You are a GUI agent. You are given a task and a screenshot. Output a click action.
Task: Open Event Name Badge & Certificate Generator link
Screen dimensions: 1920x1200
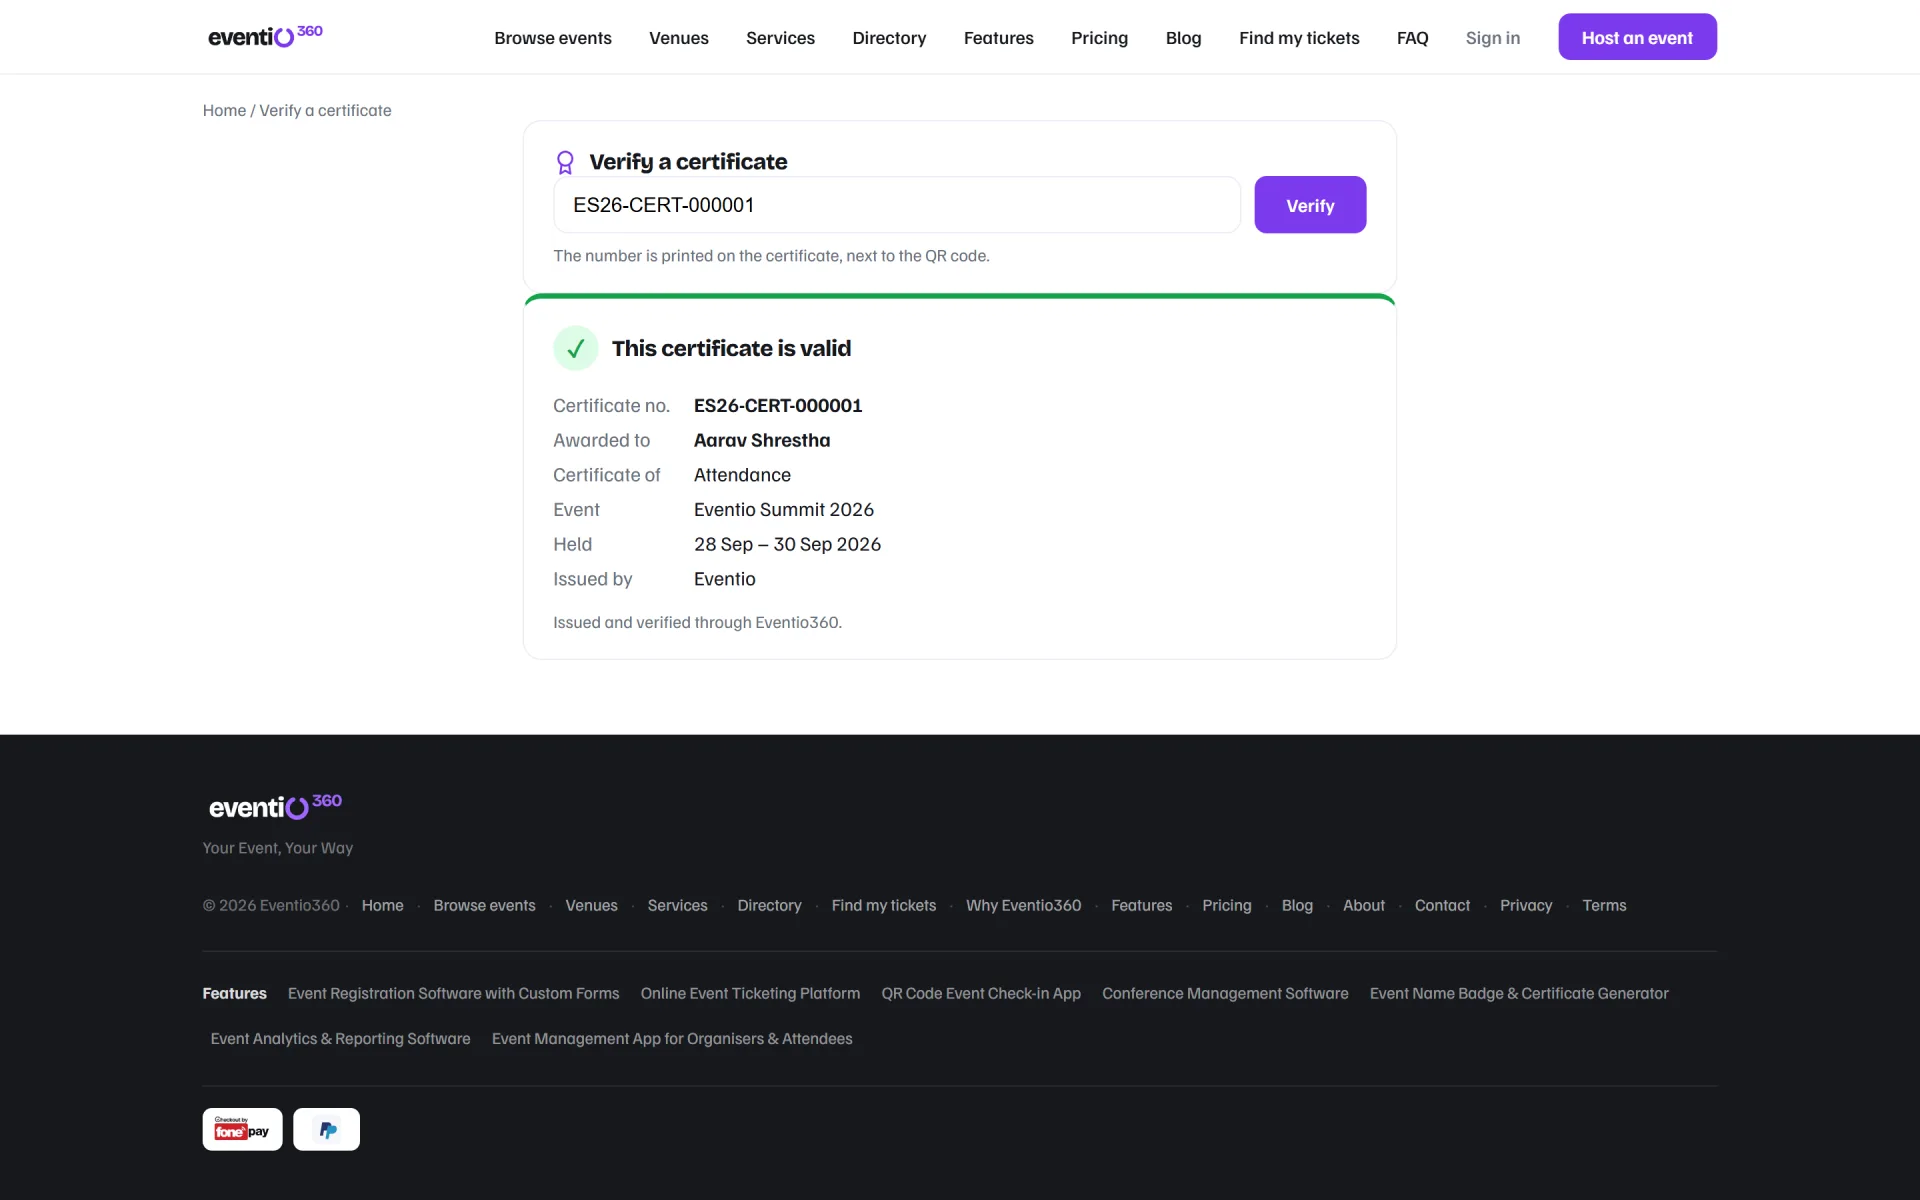1519,993
